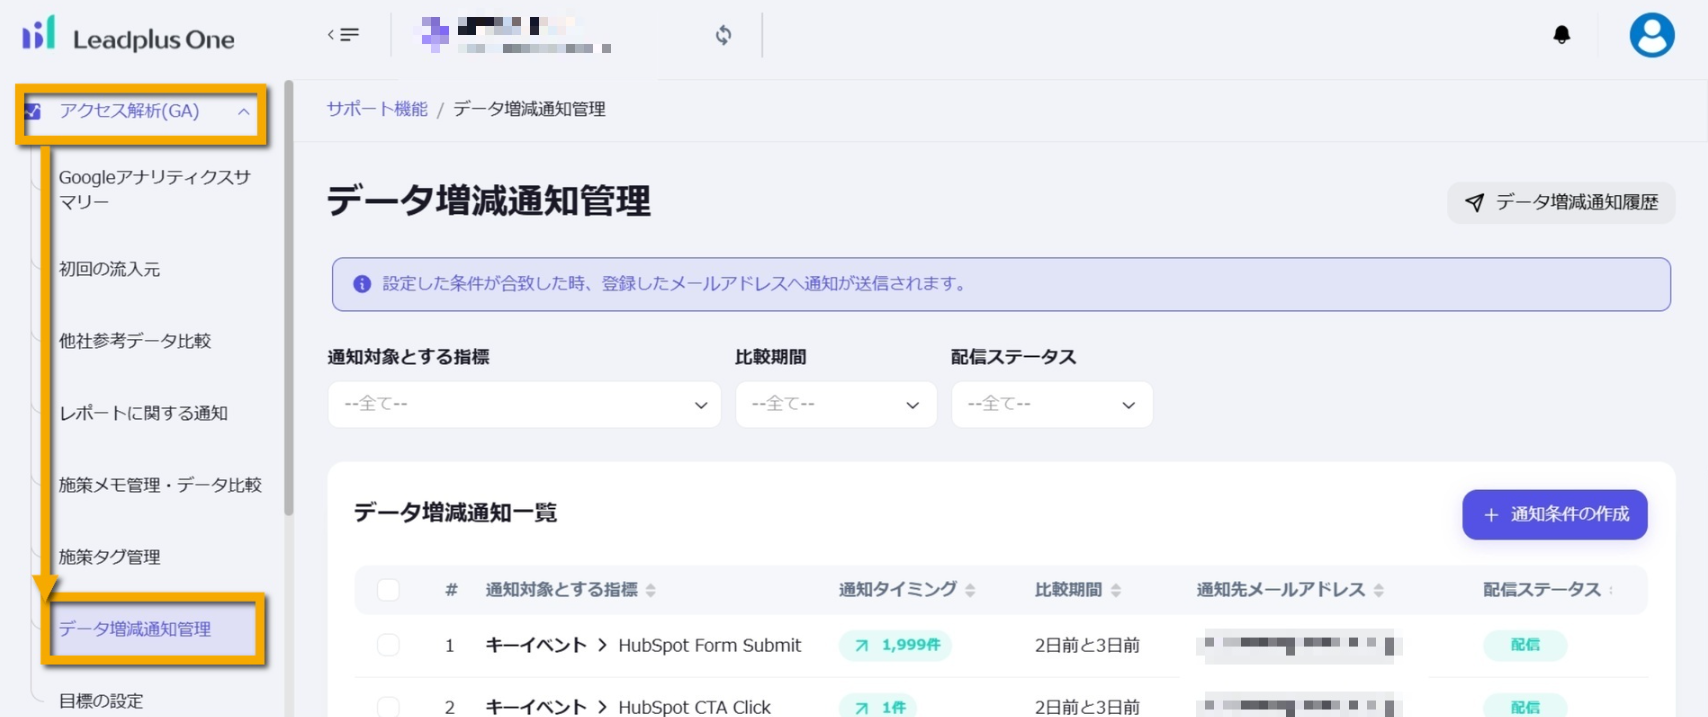
Task: Collapse sidebar with menu toggle icon
Action: 343,35
